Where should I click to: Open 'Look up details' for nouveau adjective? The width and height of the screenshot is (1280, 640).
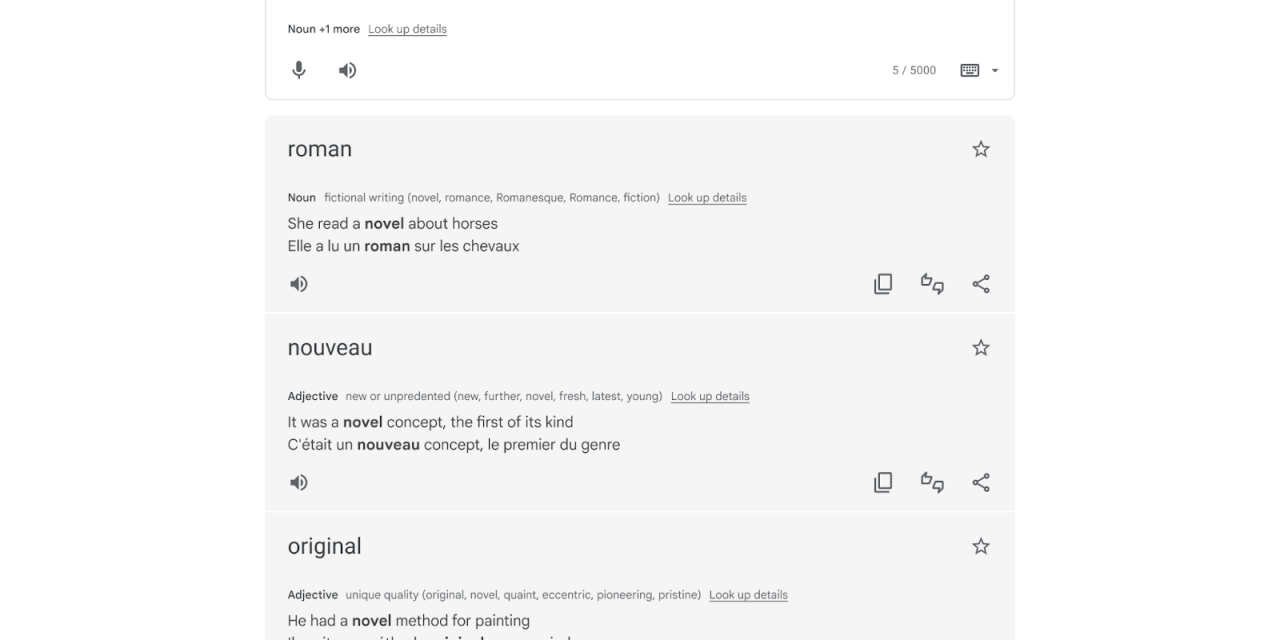click(x=710, y=396)
